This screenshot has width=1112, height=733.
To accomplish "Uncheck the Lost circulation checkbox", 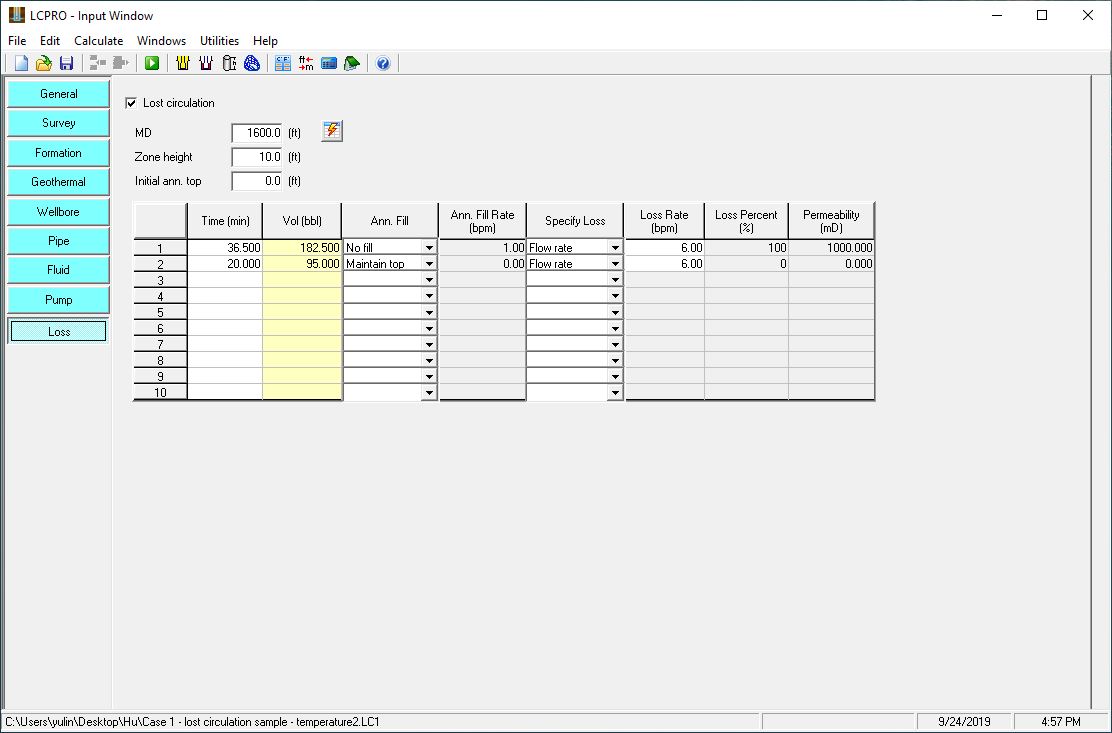I will coord(131,103).
